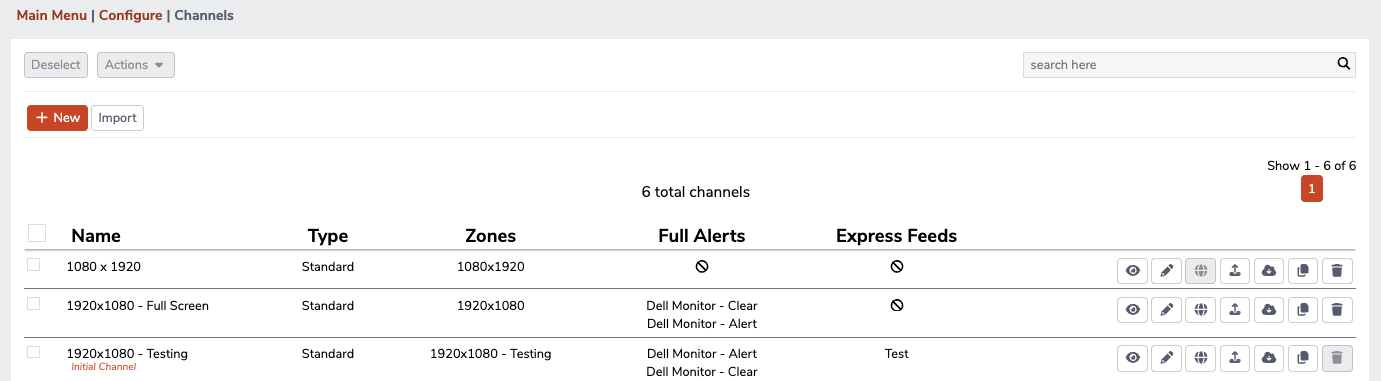Edit the 1920x1080 - Testing channel (pencil icon)

tap(1166, 357)
